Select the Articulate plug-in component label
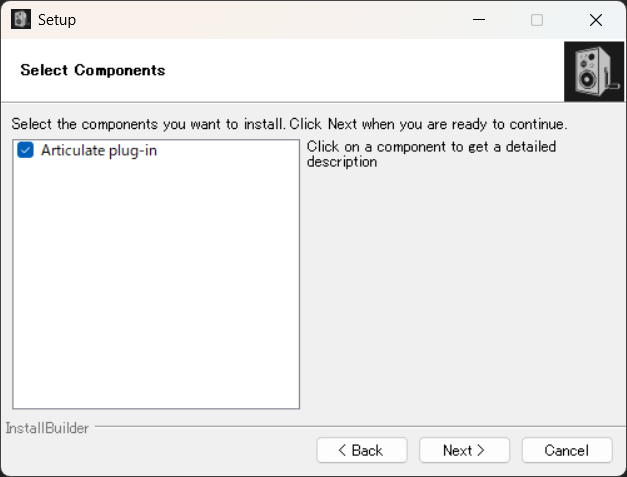The height and width of the screenshot is (477, 627). coord(99,151)
